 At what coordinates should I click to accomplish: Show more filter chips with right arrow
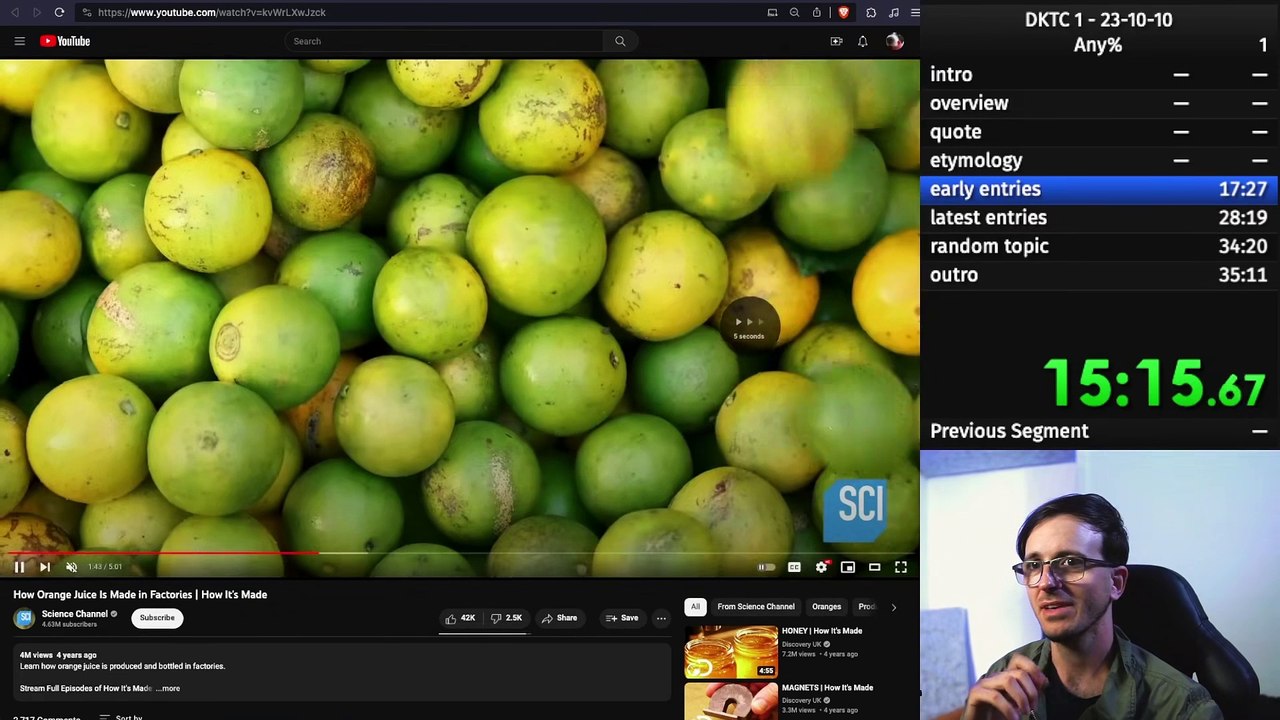coord(893,607)
